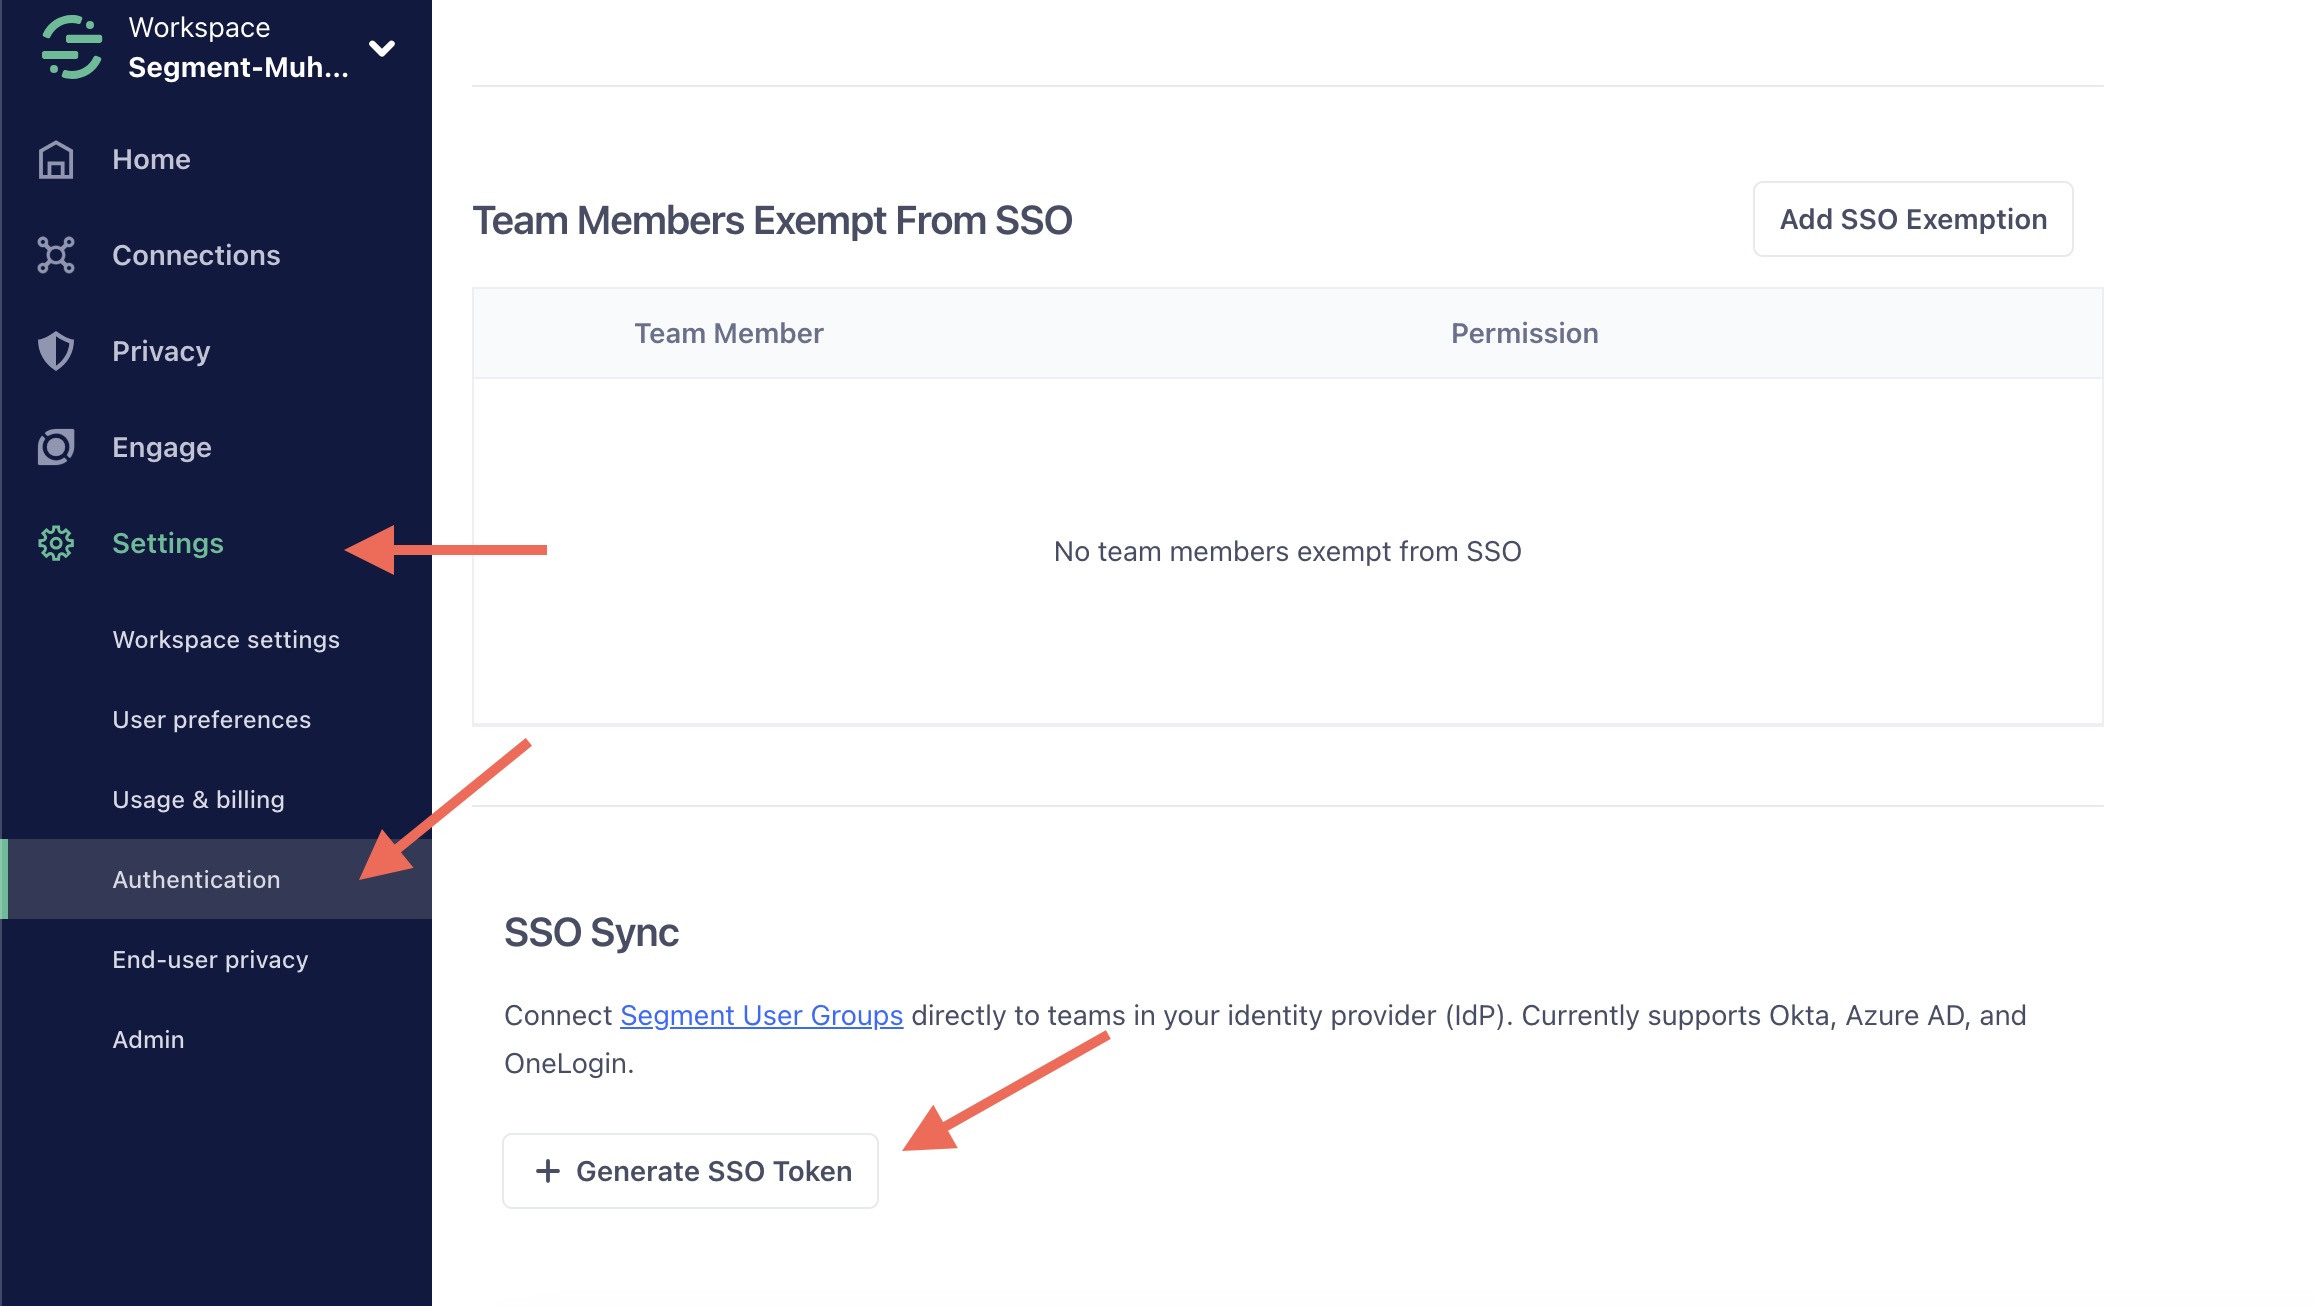Image resolution: width=2314 pixels, height=1306 pixels.
Task: Click the Home navigation entry
Action: point(151,158)
